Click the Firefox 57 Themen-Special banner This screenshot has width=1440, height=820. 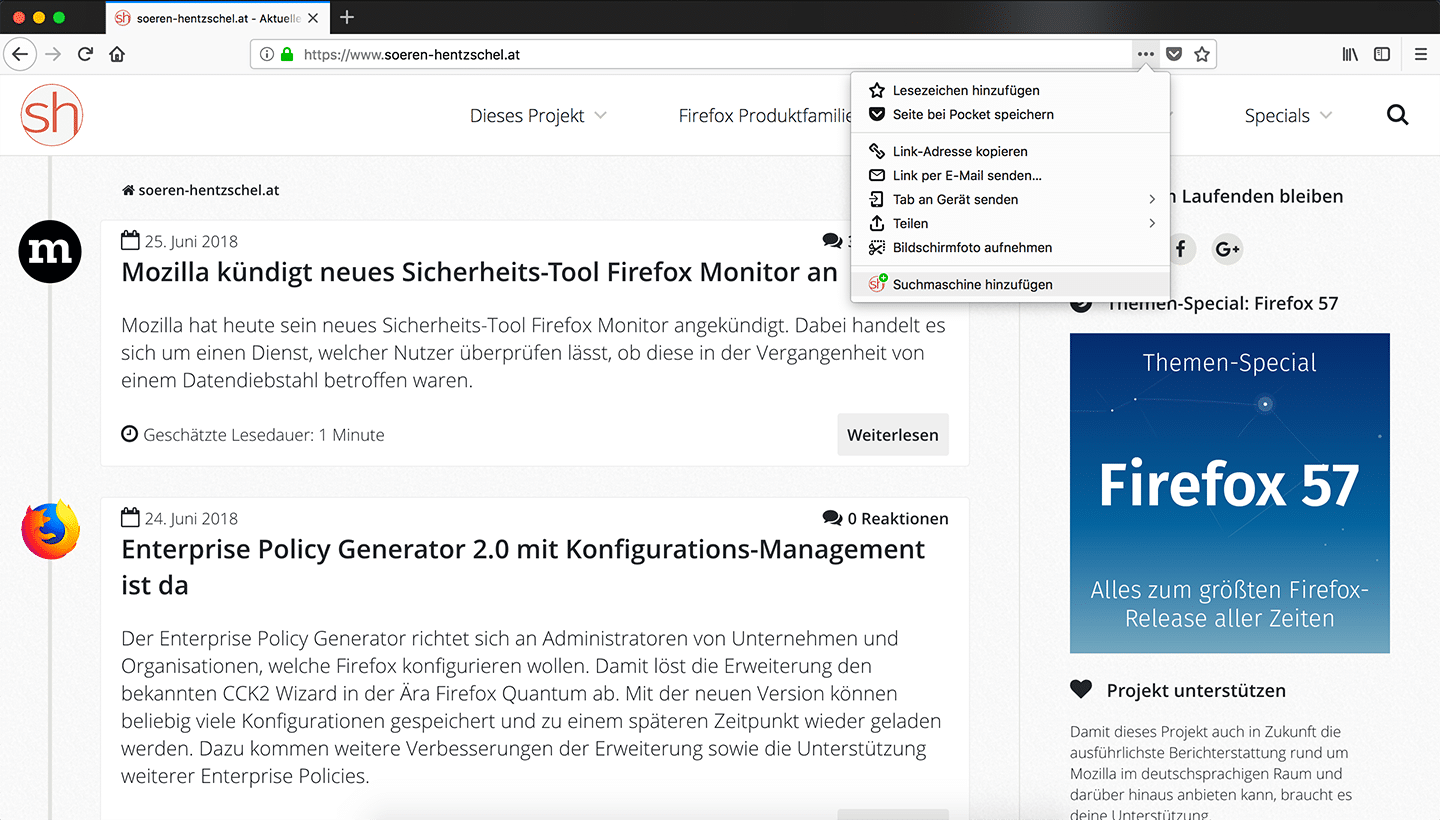[x=1229, y=493]
